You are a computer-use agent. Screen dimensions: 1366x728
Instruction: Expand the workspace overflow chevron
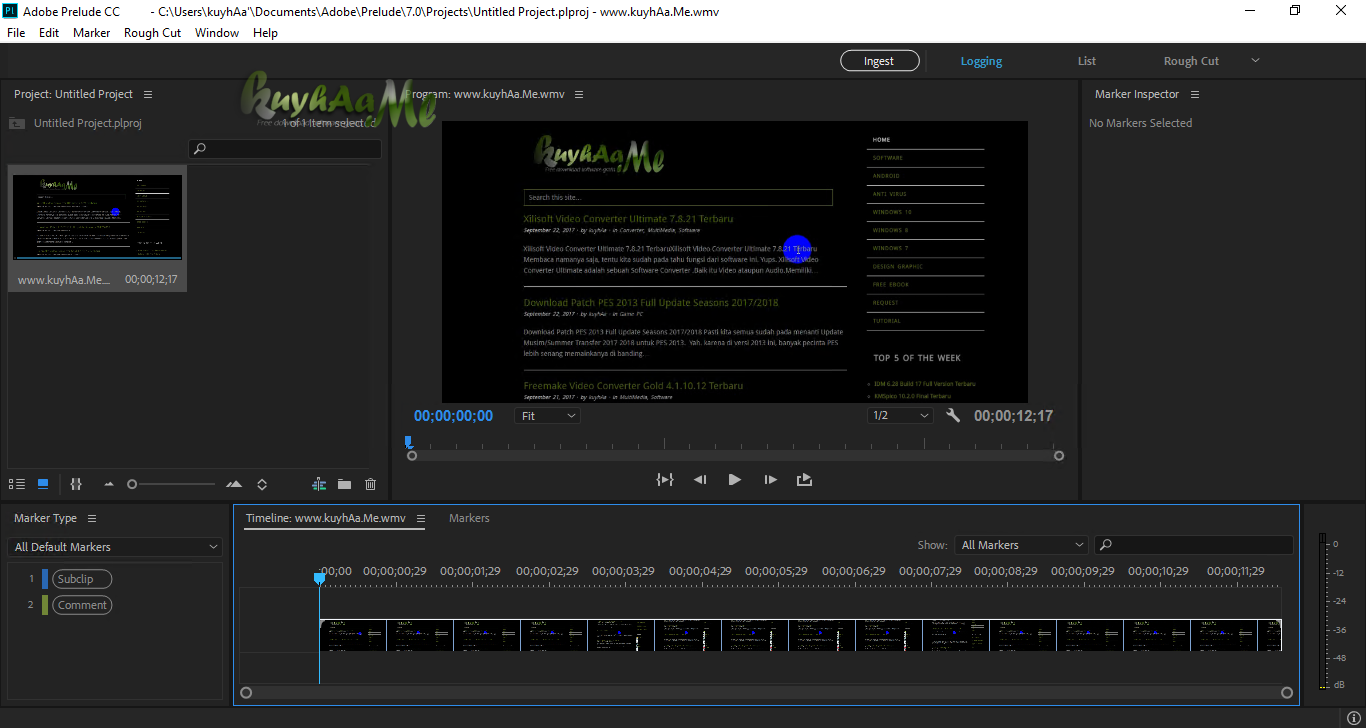(x=1256, y=60)
